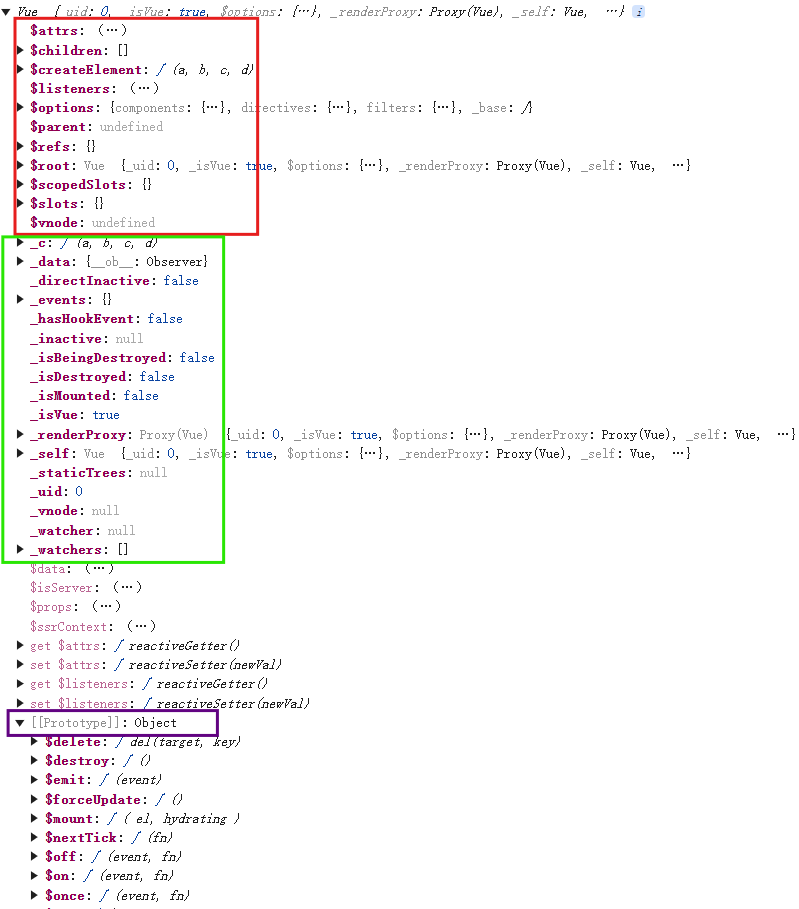Select the _isBeingDestroyed: false row
799x909 pixels.
[x=122, y=358]
